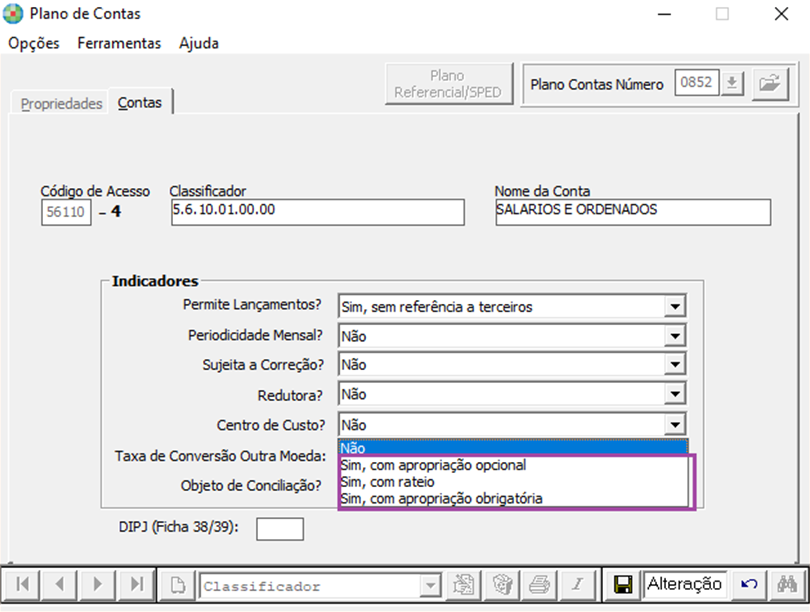Click the trash bin delete icon

point(502,585)
